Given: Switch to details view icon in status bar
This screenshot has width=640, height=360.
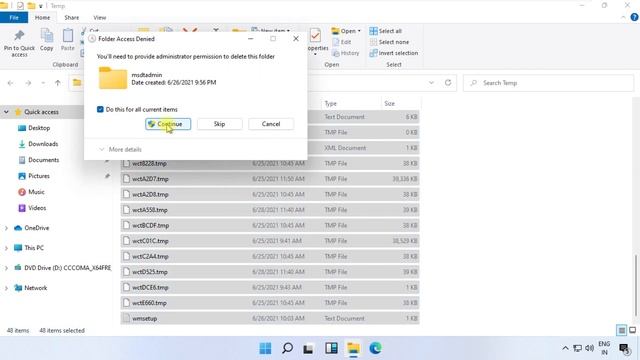Looking at the screenshot, I should [x=622, y=330].
